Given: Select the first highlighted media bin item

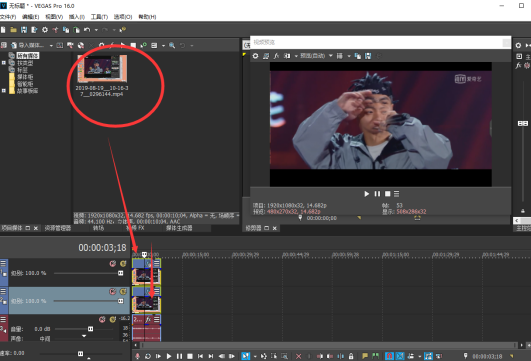Looking at the screenshot, I should coord(28,56).
